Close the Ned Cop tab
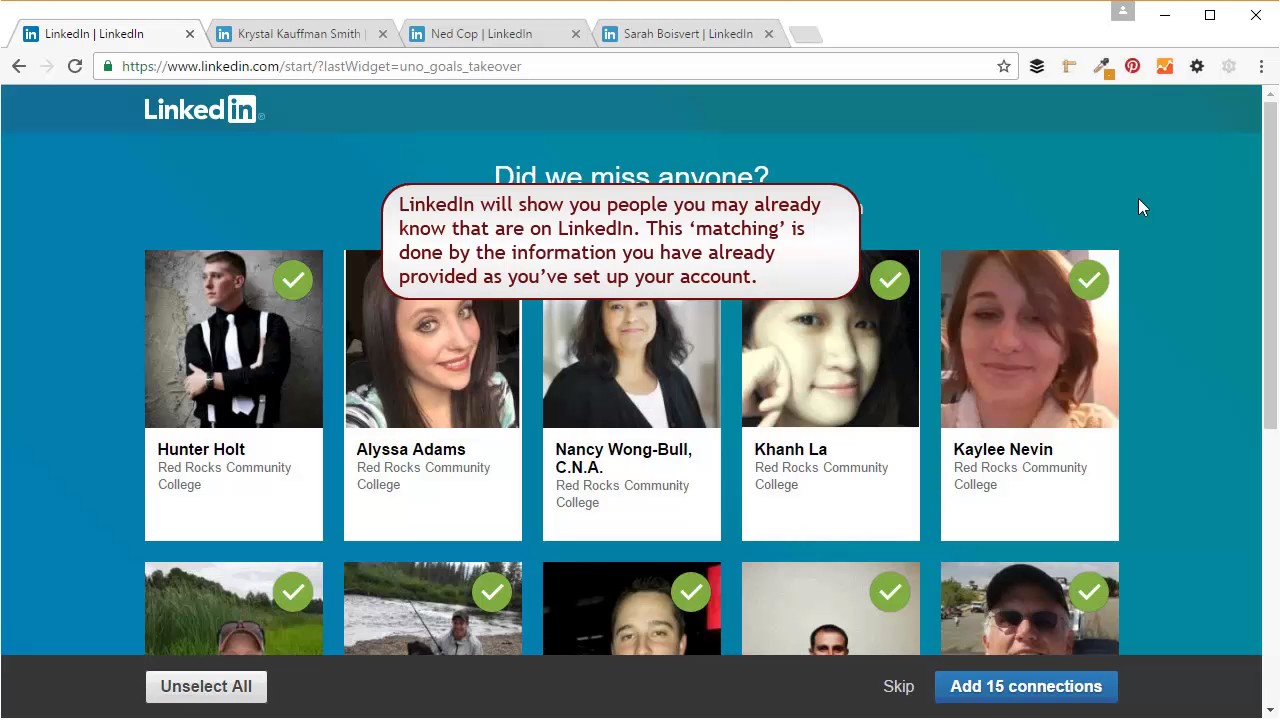Image resolution: width=1280 pixels, height=720 pixels. coord(576,34)
